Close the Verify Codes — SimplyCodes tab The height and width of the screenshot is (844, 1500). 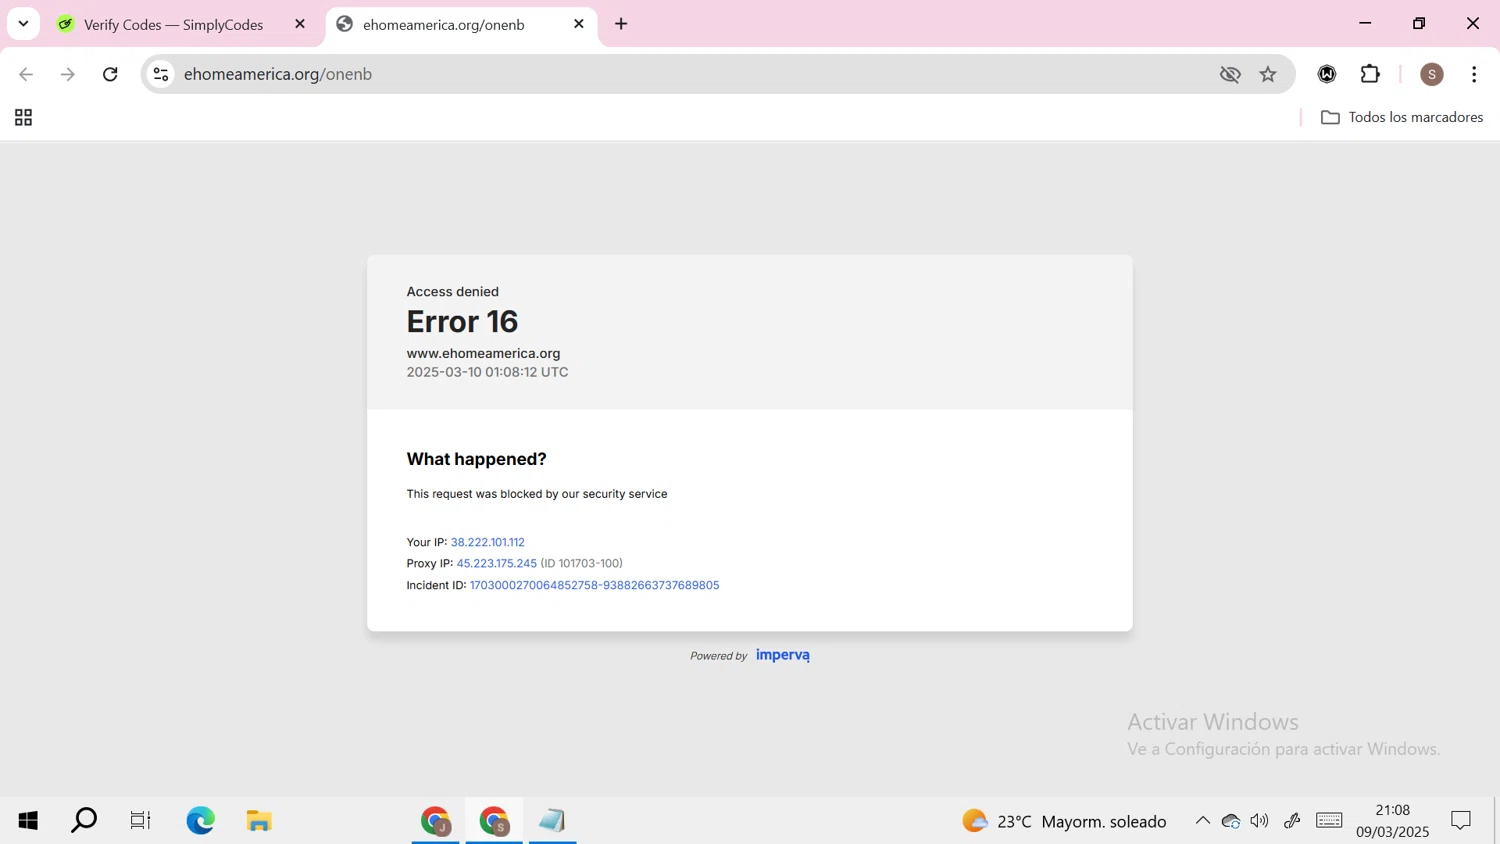click(300, 24)
